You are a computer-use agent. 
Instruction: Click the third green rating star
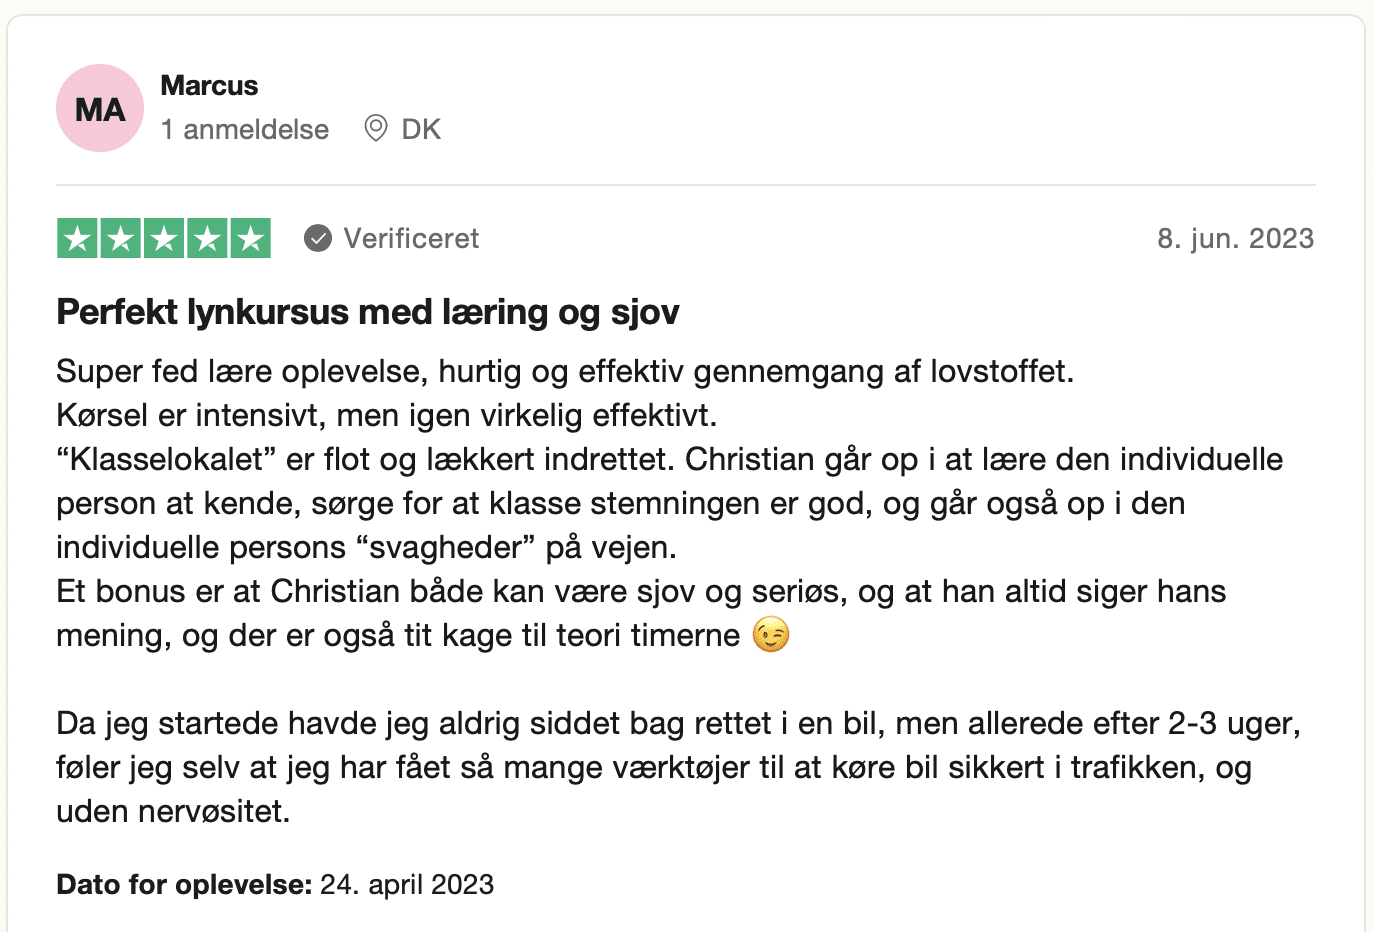164,239
